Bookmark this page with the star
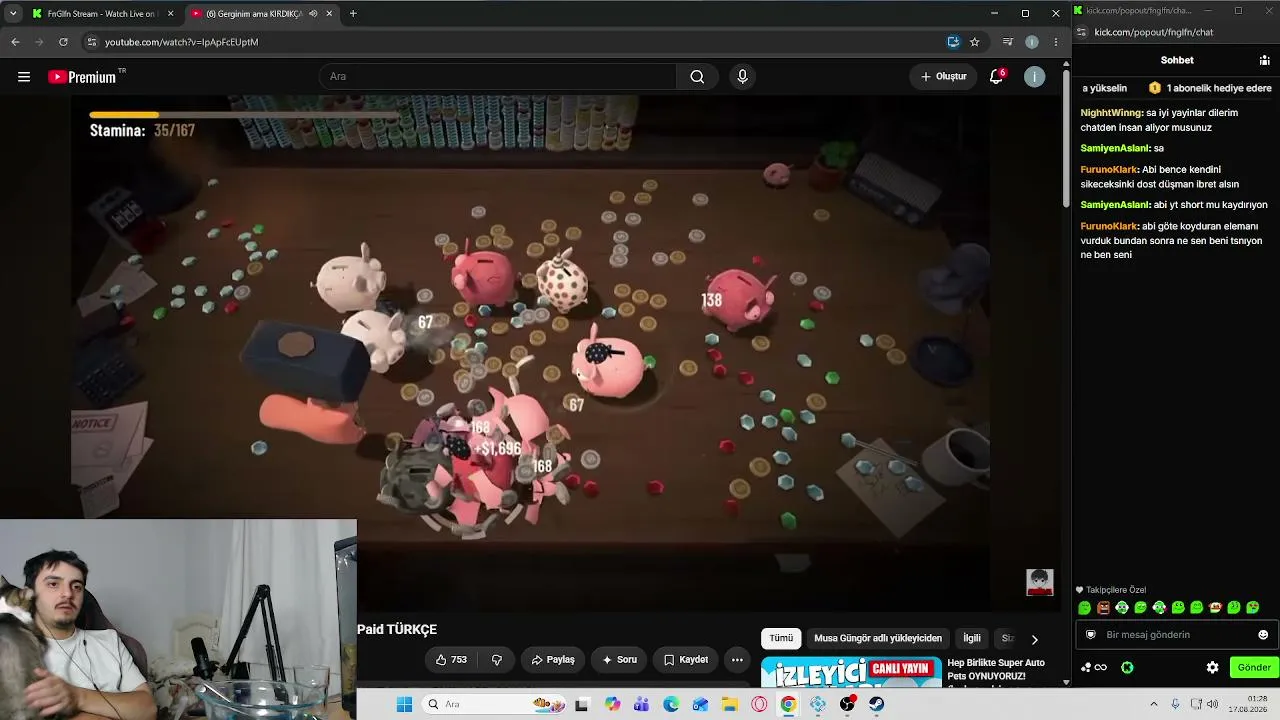This screenshot has height=720, width=1280. 975,42
